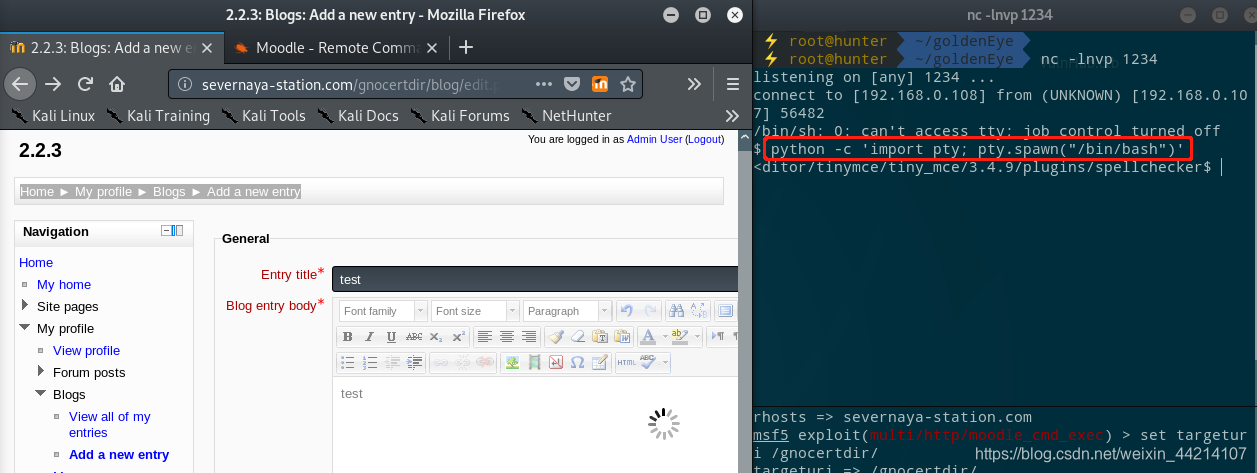Open Find tool binoculars icon
The height and width of the screenshot is (473, 1257).
[677, 311]
